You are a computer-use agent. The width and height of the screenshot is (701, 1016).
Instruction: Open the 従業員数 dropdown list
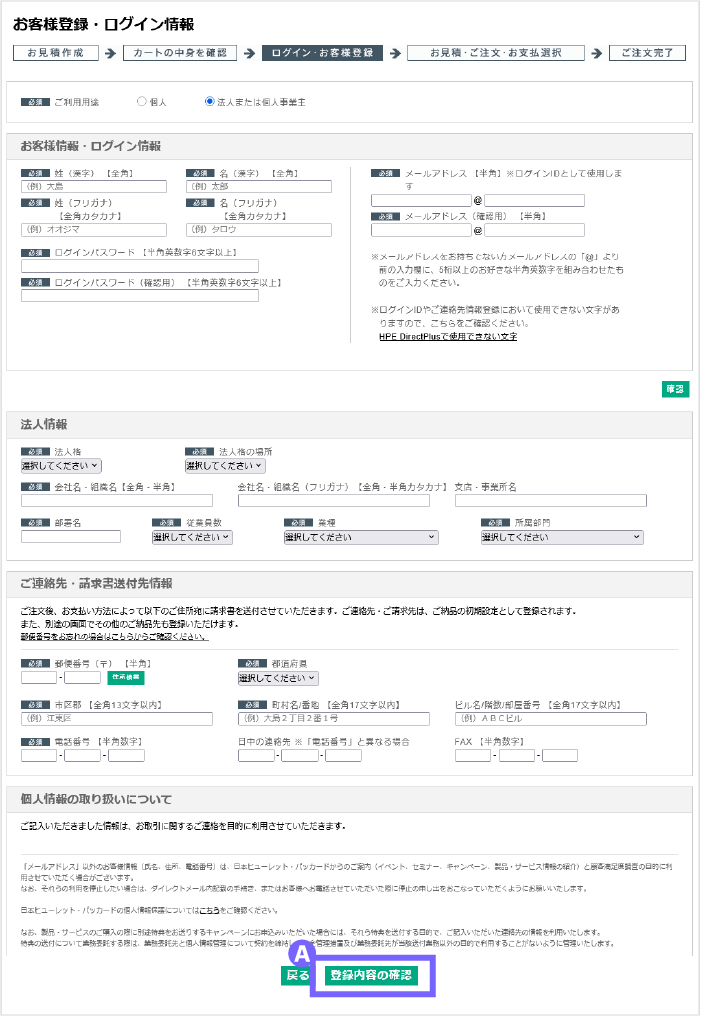[x=192, y=537]
